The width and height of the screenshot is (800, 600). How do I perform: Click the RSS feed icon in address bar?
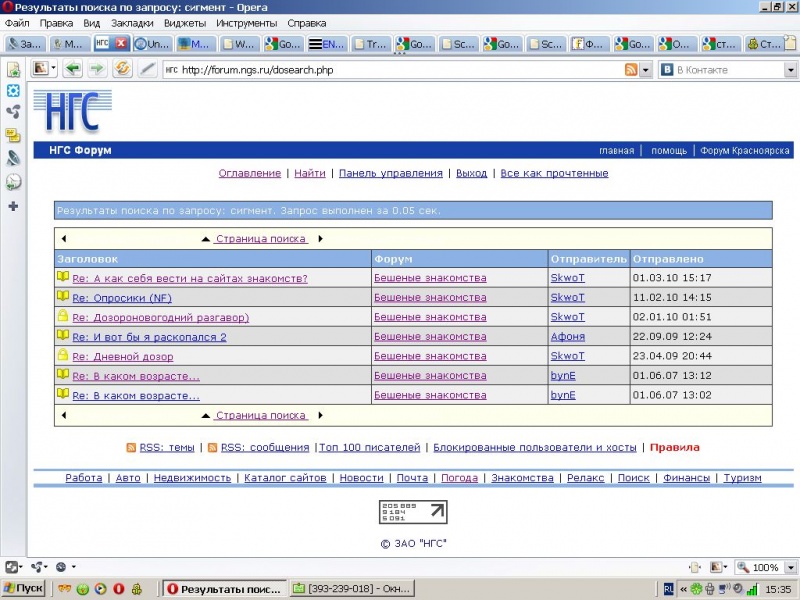[x=631, y=69]
